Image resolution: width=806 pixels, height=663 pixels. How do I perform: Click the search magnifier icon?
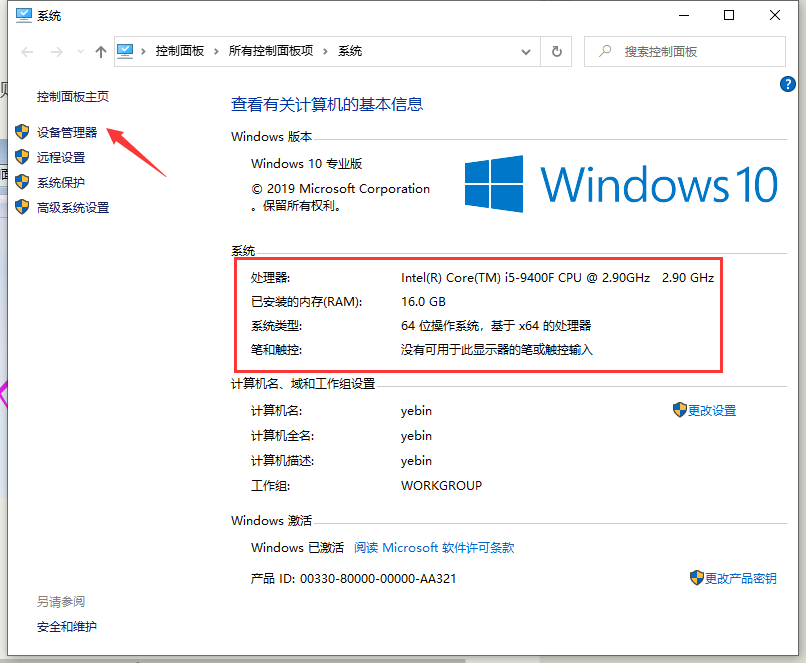(x=604, y=51)
